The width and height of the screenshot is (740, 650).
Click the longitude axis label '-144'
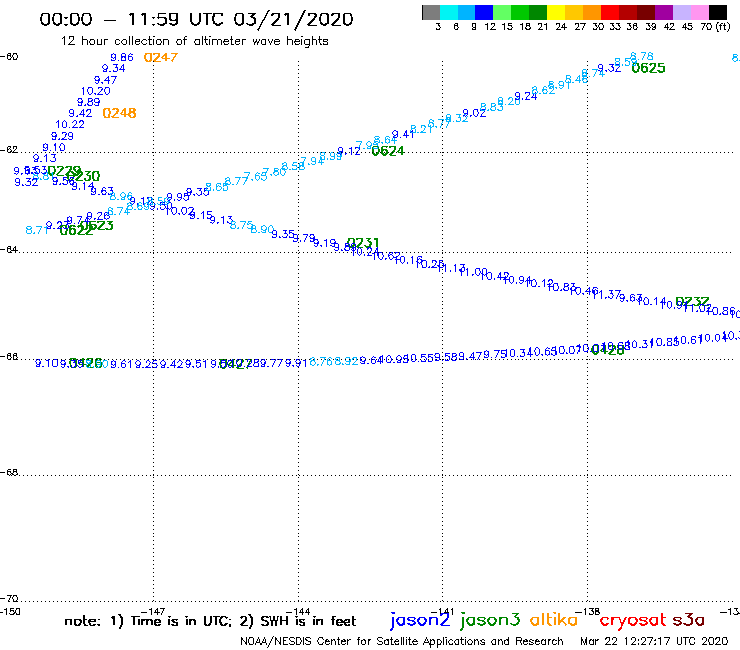click(x=298, y=612)
